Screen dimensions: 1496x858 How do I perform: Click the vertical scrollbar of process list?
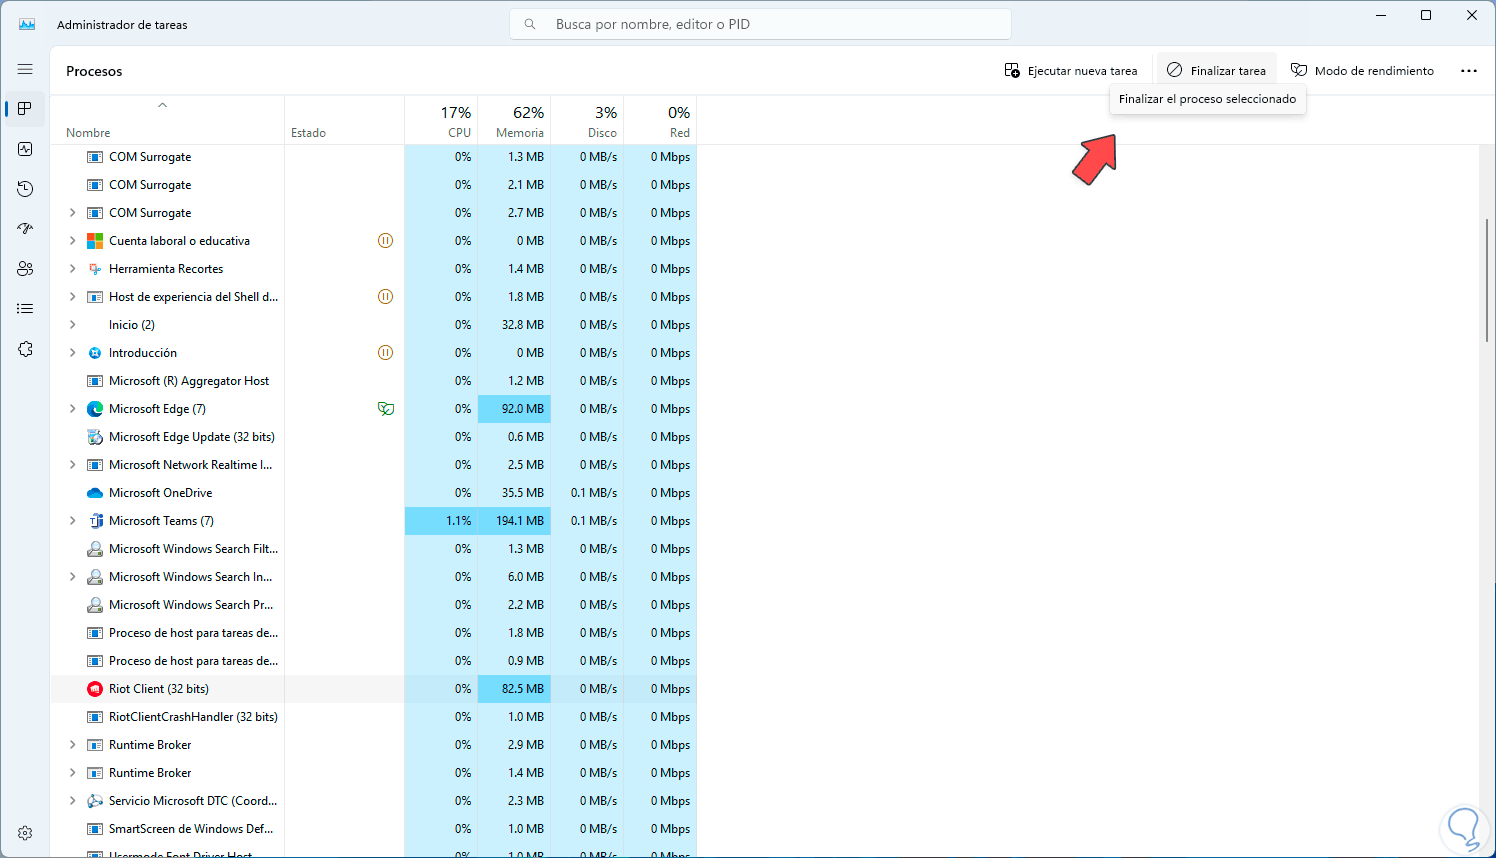[1488, 280]
